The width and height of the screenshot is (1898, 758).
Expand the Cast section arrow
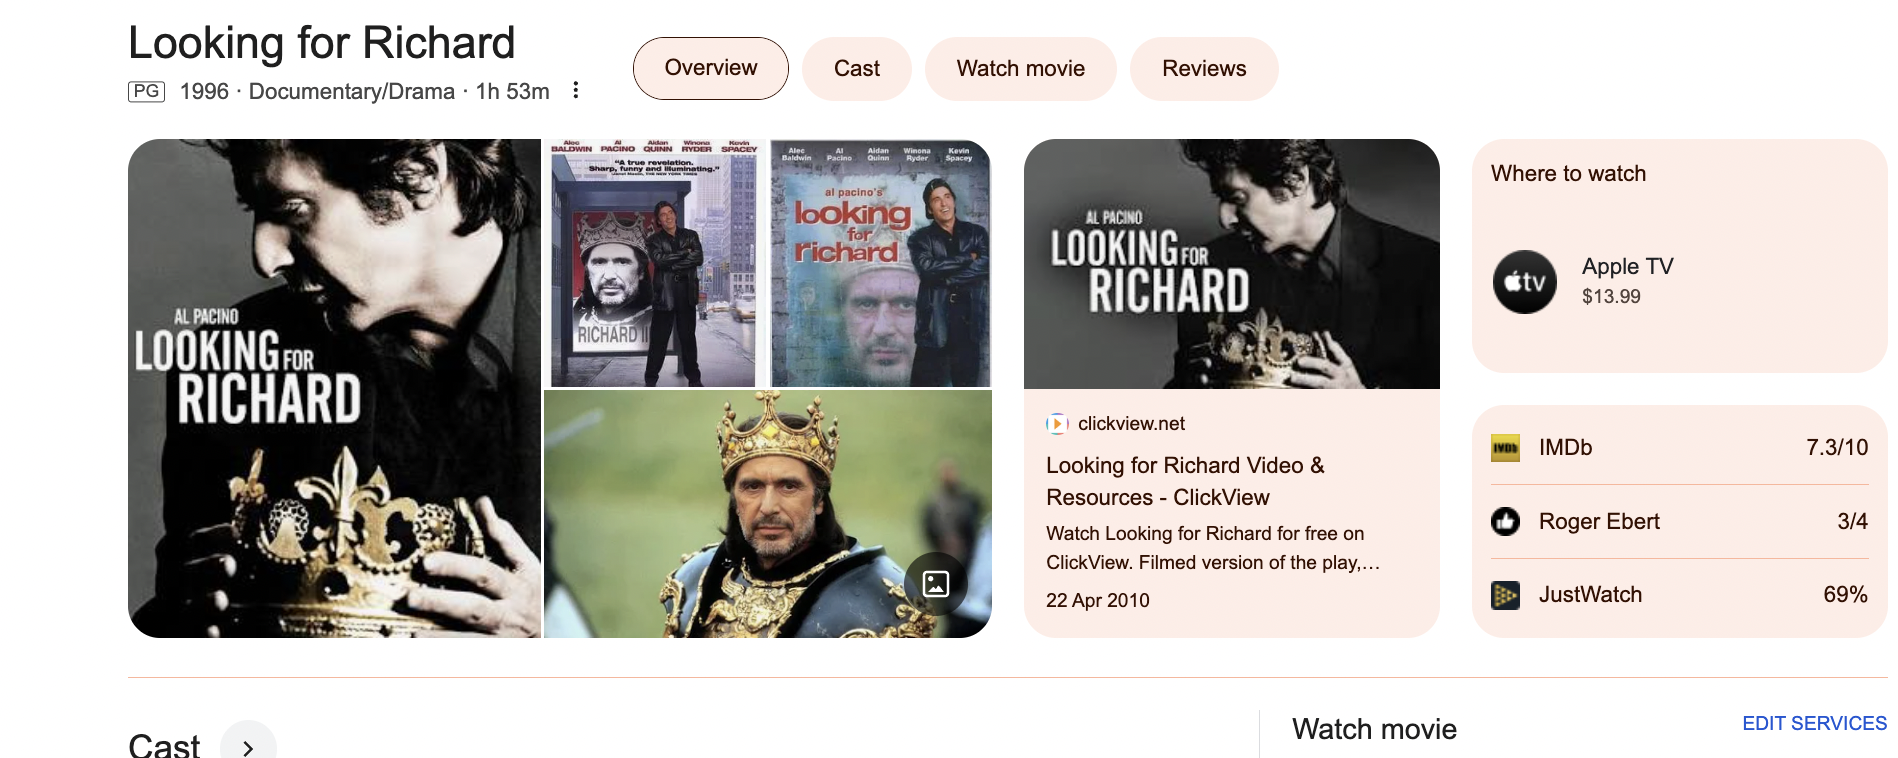[x=248, y=747]
